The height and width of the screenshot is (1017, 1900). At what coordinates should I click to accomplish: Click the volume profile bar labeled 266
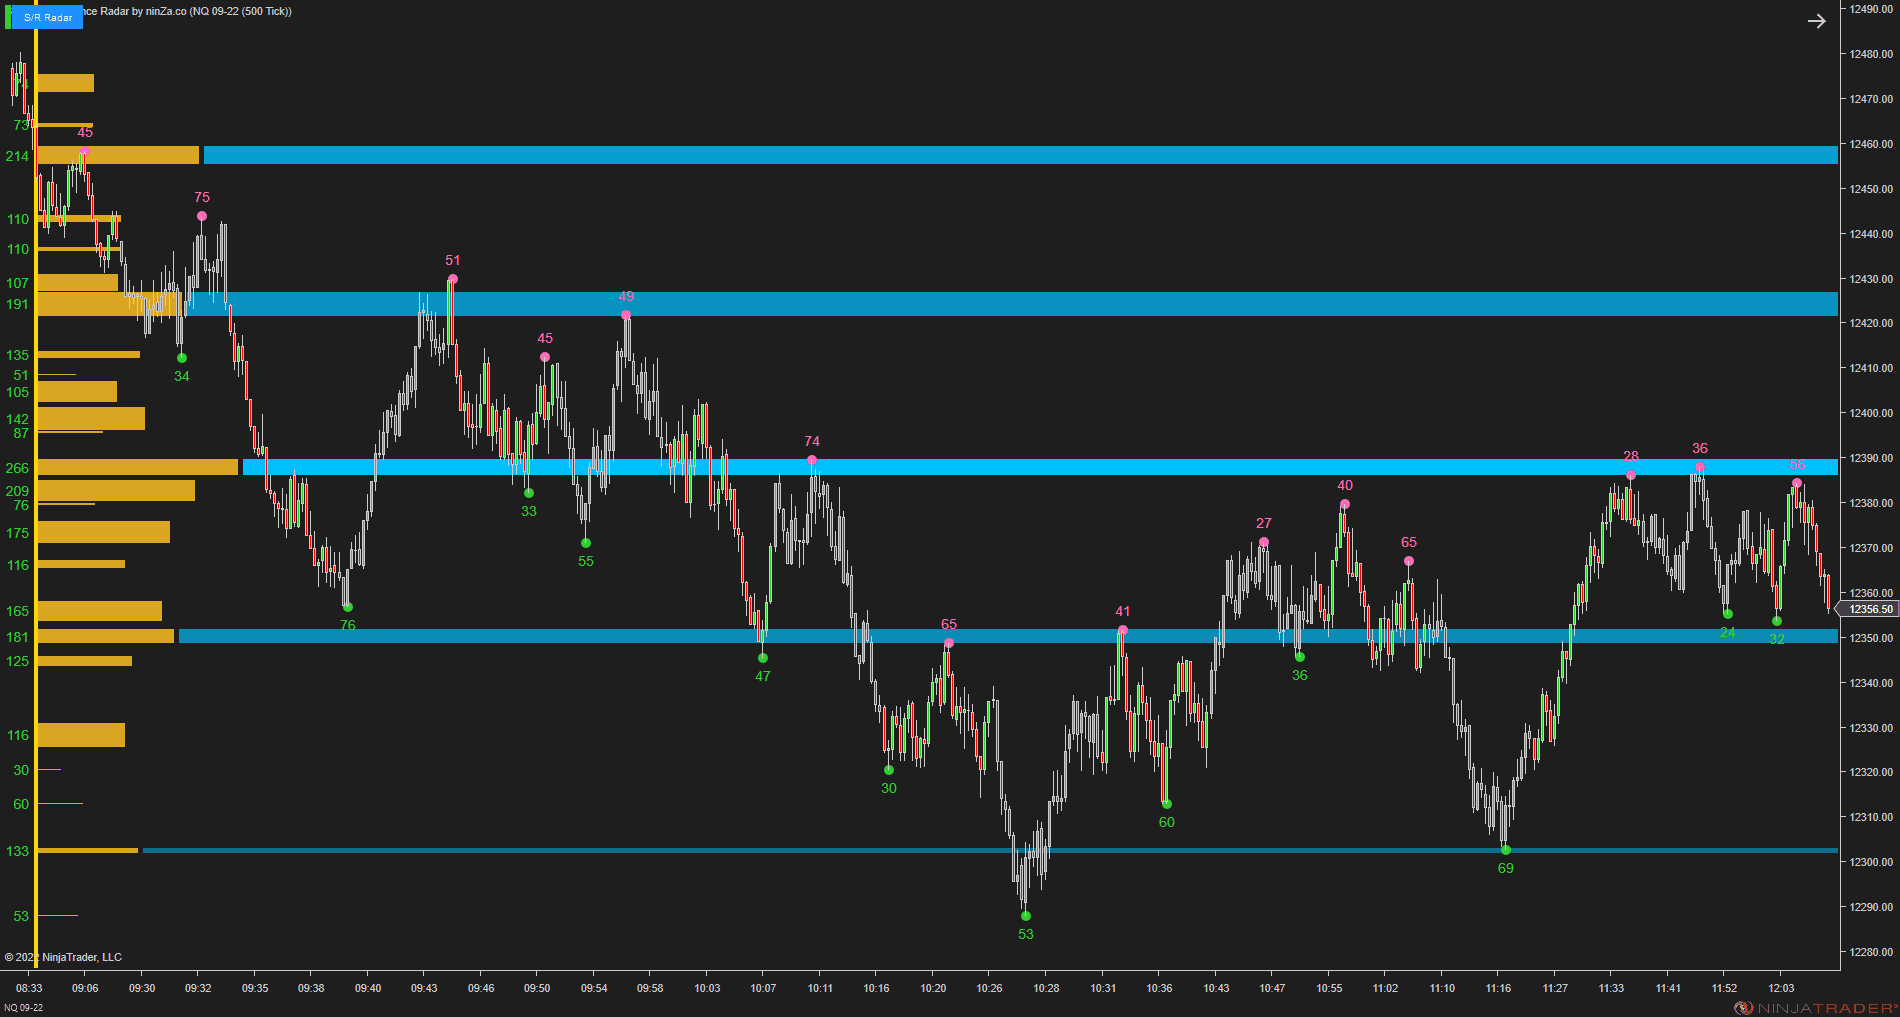[x=138, y=467]
